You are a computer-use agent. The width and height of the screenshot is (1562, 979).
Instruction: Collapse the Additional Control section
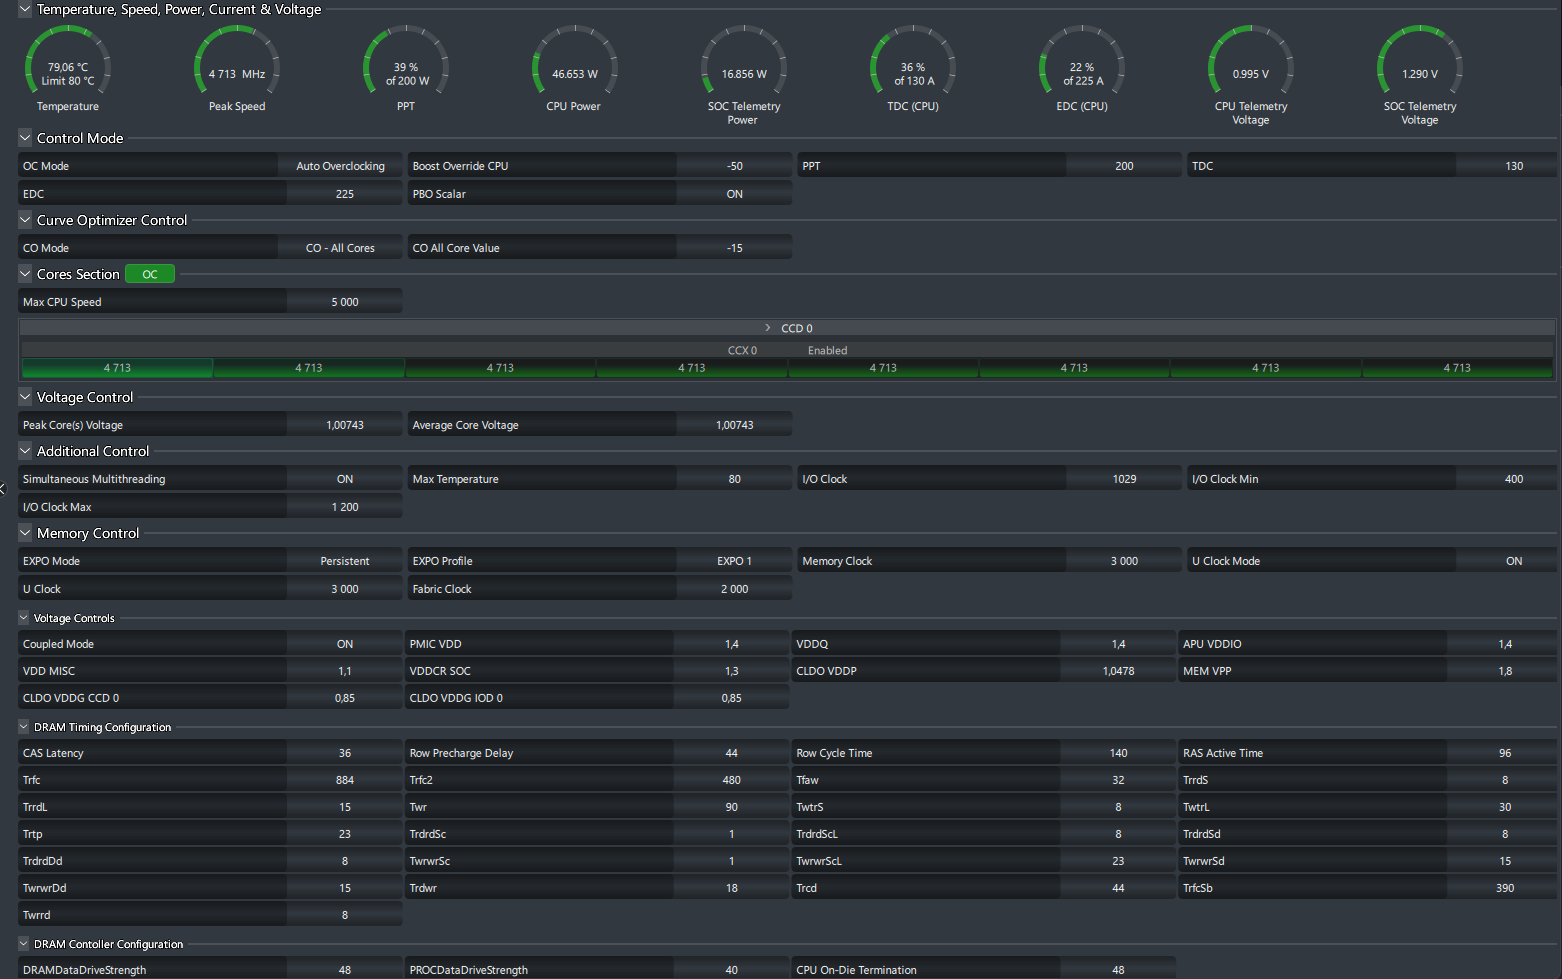click(x=25, y=451)
